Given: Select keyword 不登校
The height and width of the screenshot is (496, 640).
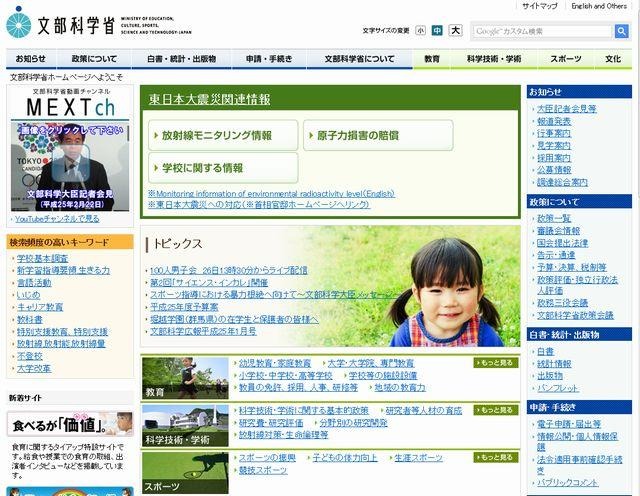Looking at the screenshot, I should (30, 356).
